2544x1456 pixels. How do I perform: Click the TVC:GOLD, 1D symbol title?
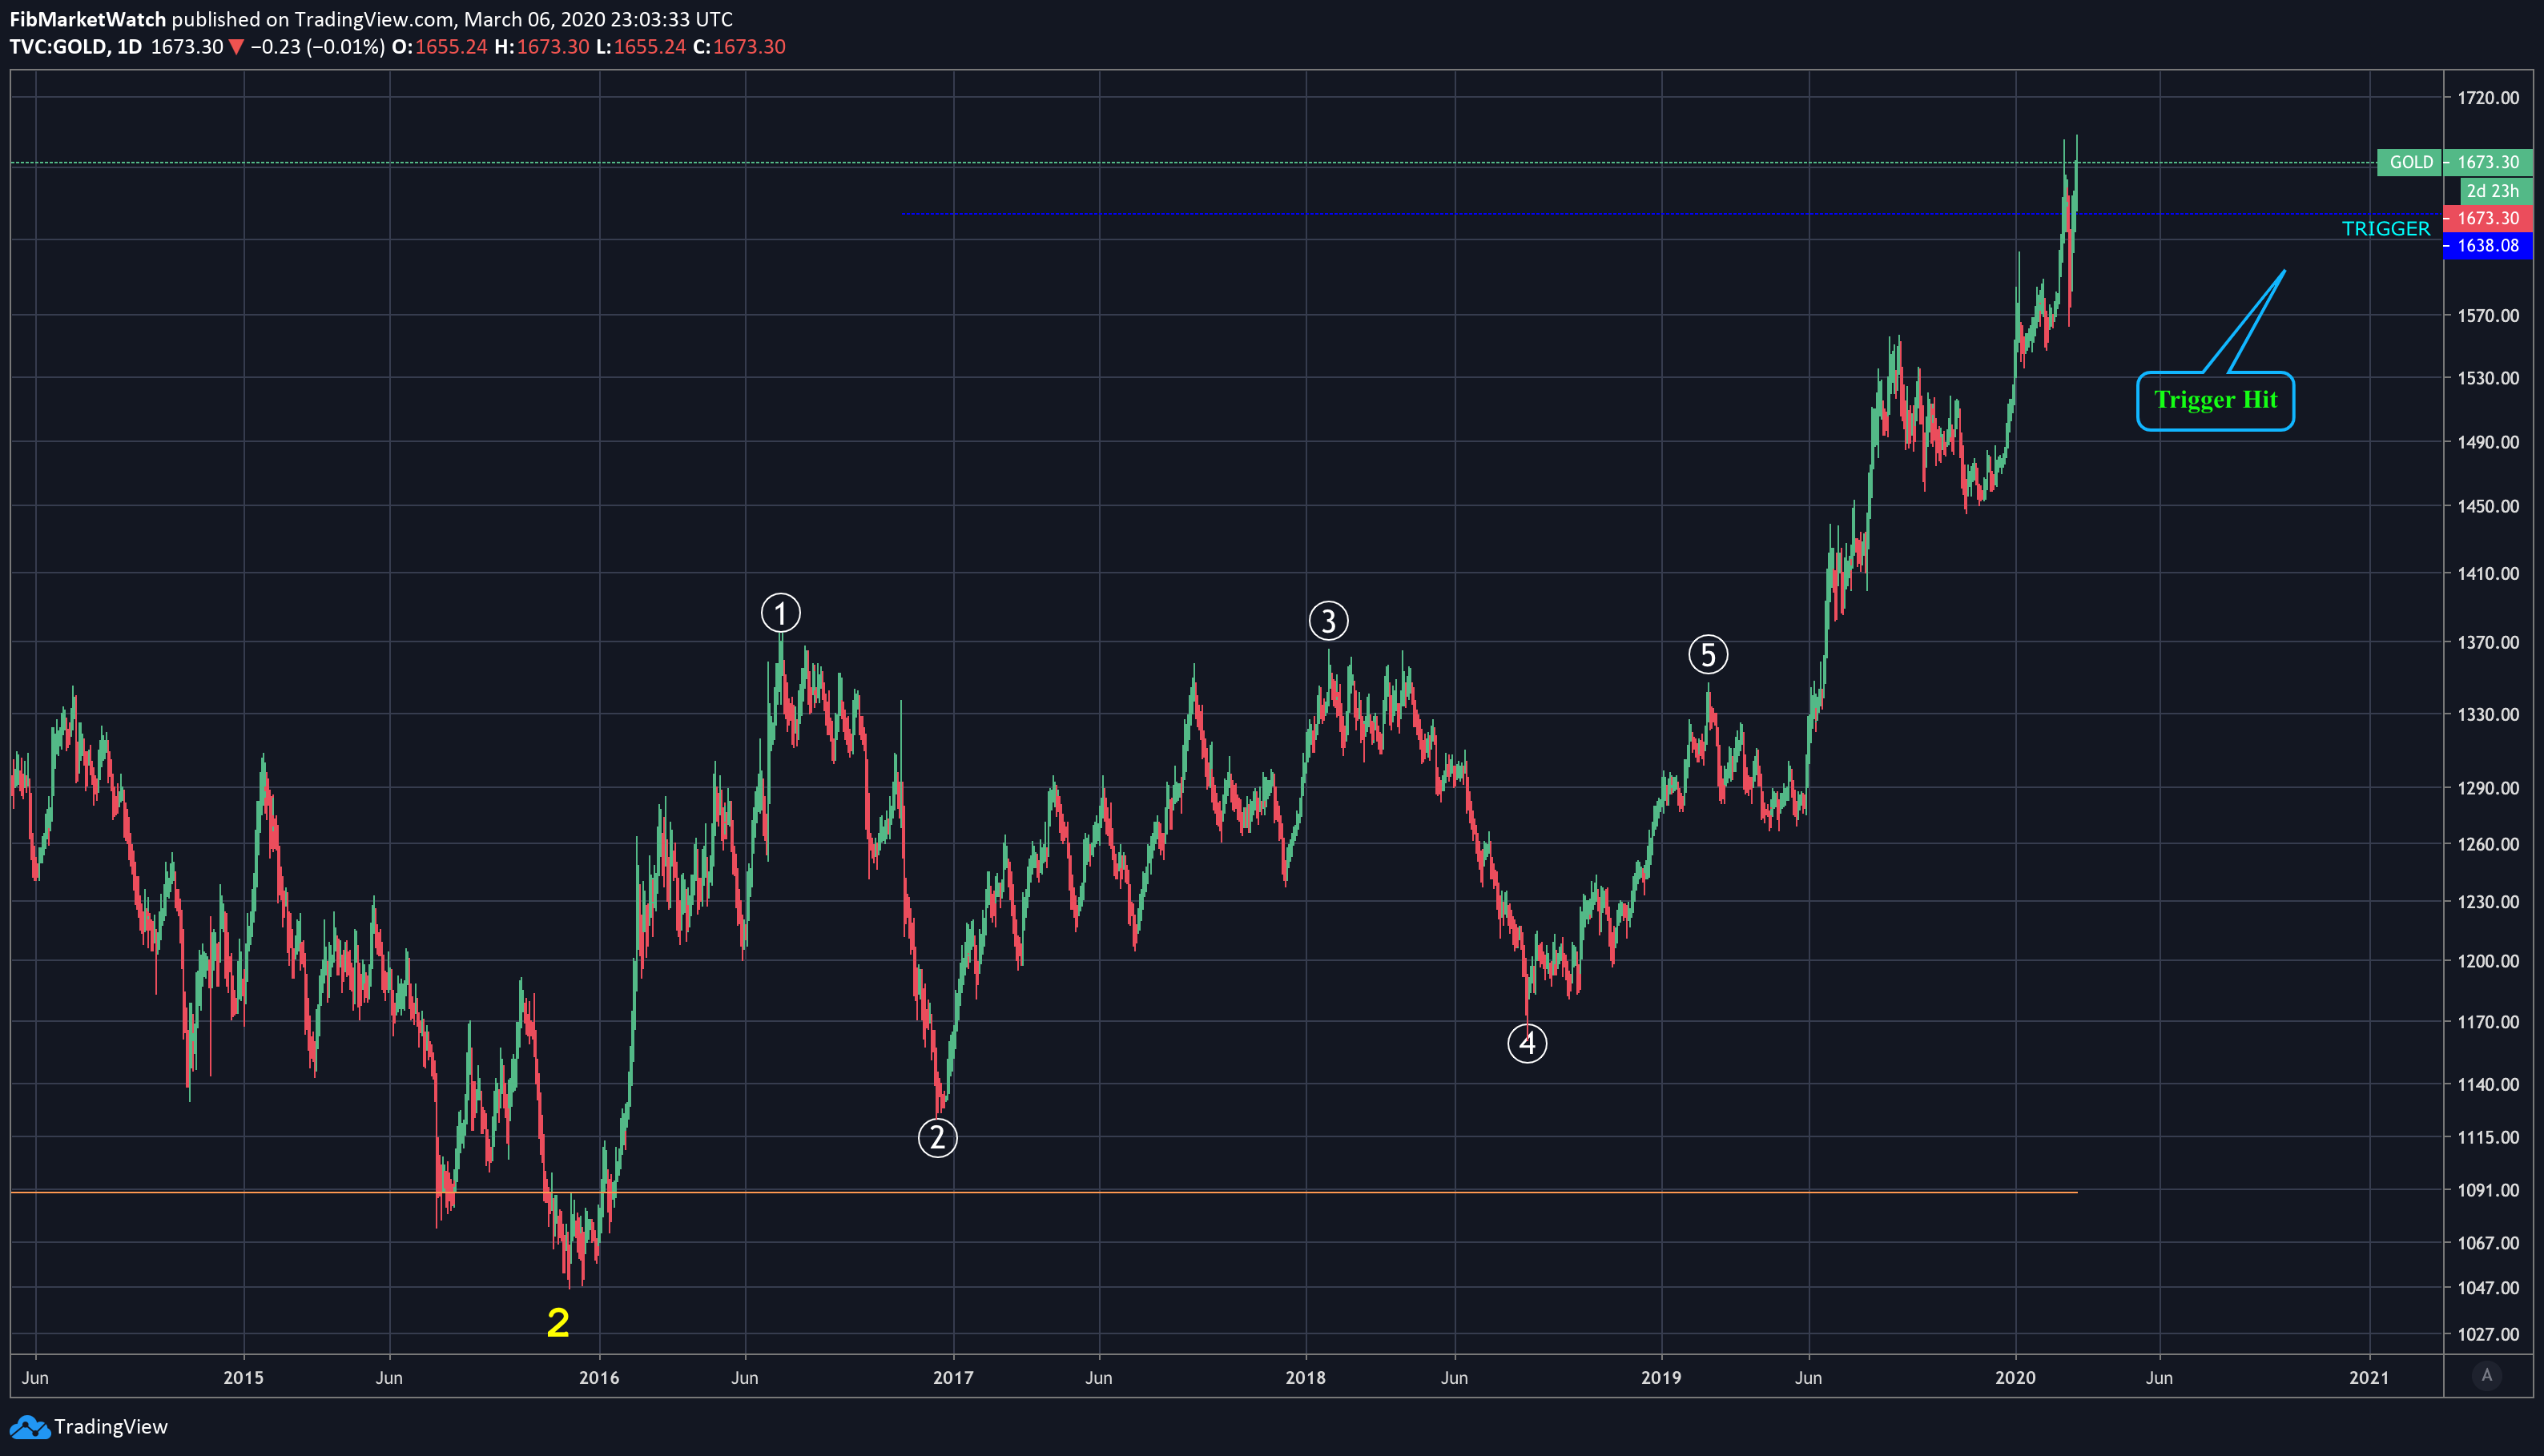click(x=76, y=47)
